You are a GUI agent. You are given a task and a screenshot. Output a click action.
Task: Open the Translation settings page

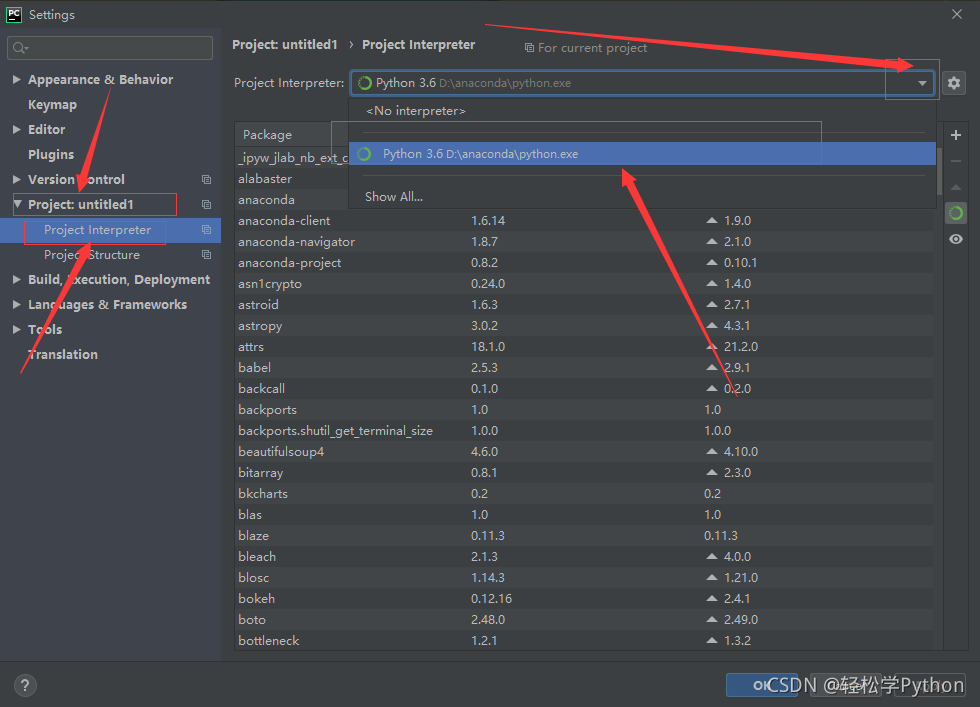[62, 354]
